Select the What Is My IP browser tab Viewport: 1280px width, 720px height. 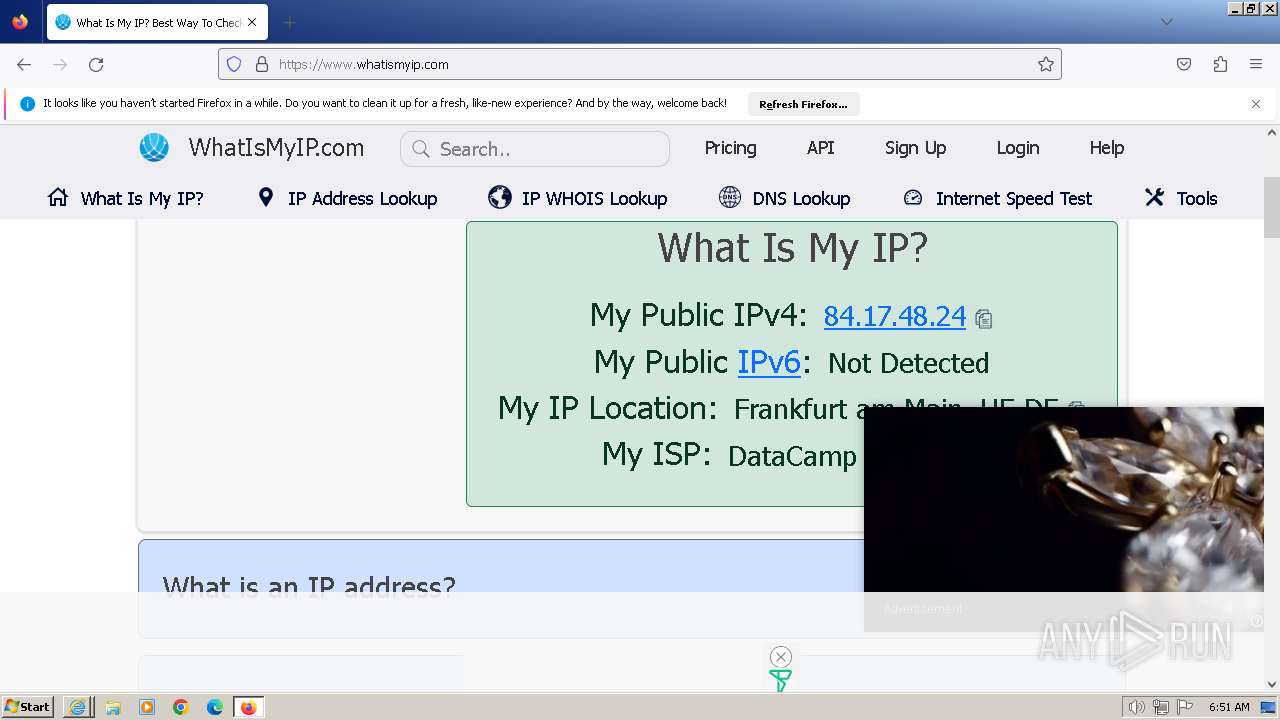tap(155, 22)
